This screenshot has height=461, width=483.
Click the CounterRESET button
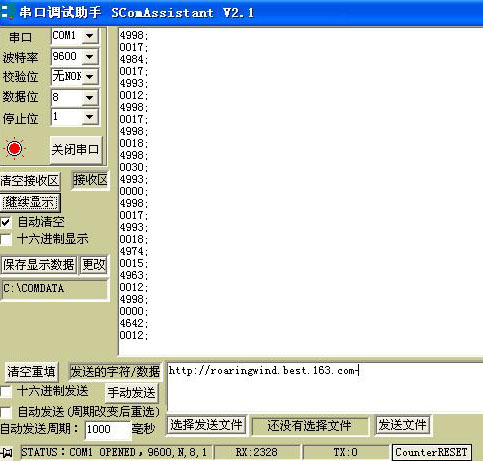tap(432, 452)
